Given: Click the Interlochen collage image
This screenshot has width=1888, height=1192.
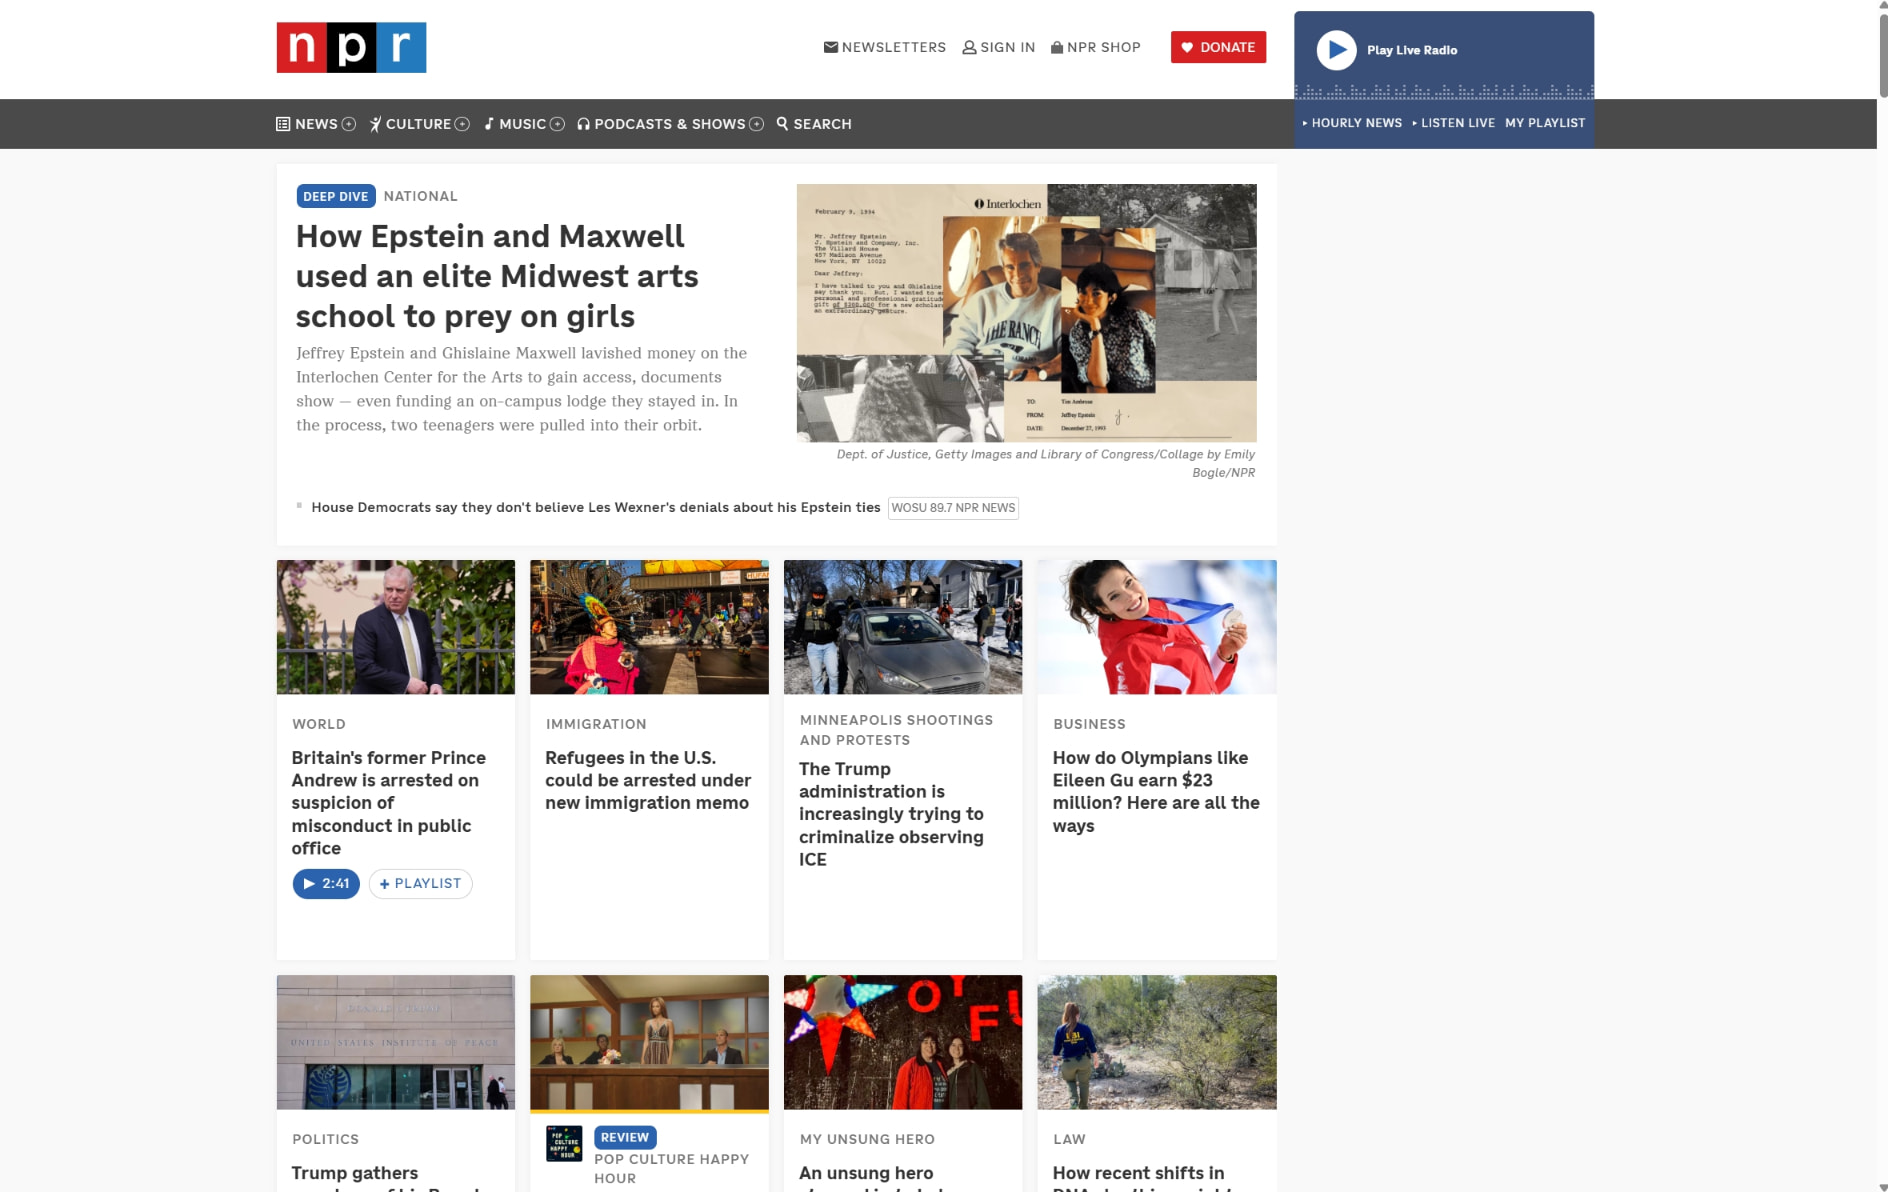Looking at the screenshot, I should pyautogui.click(x=1026, y=313).
